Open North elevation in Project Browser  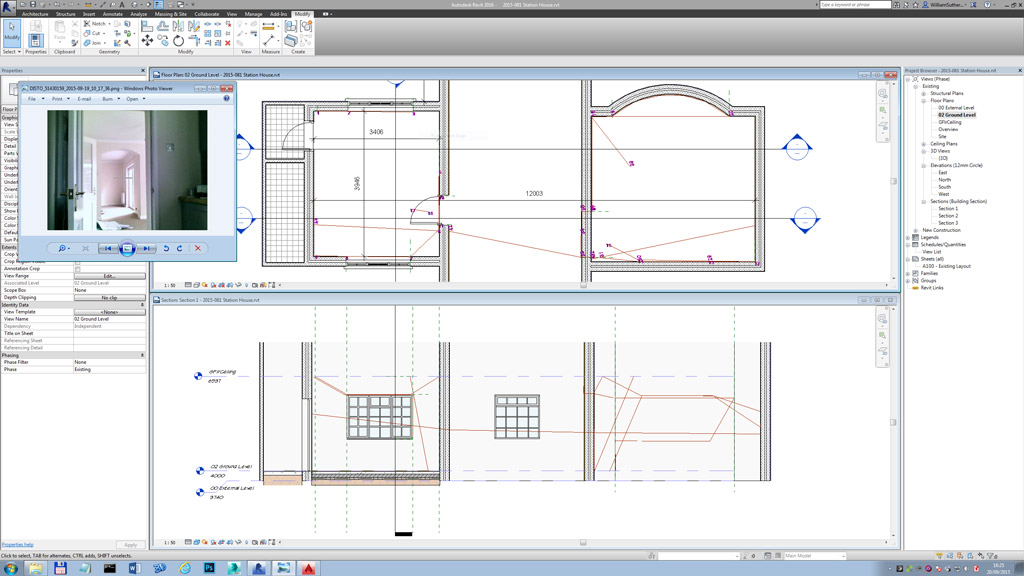point(944,180)
